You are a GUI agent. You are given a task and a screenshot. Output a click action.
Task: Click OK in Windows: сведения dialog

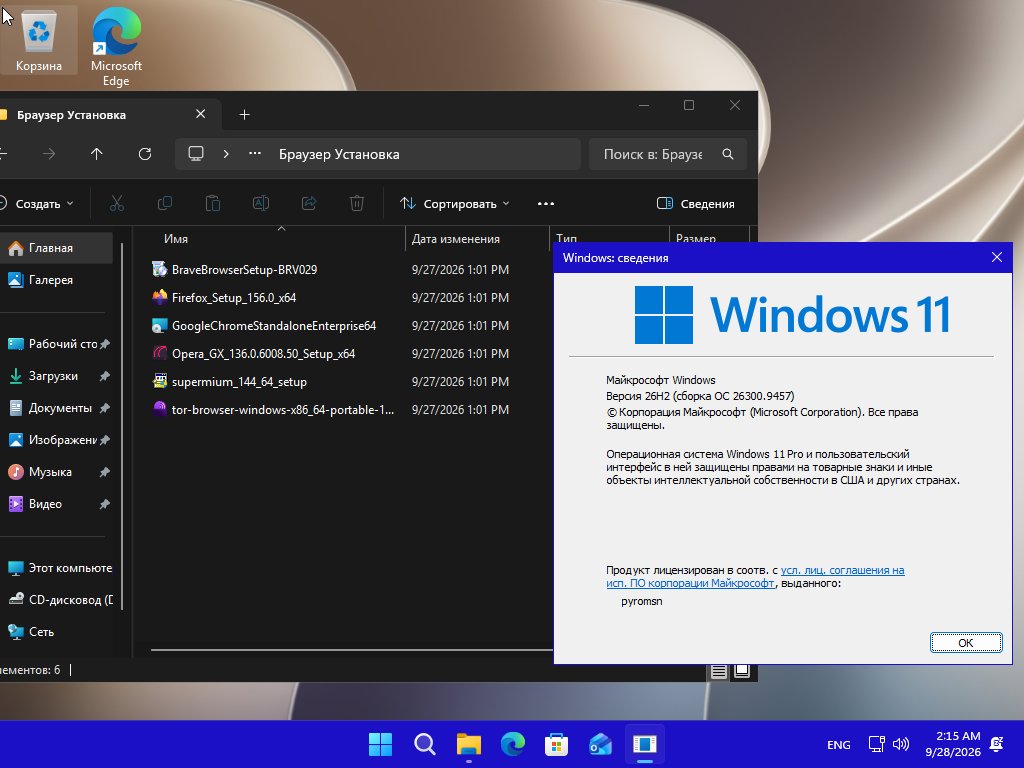point(966,643)
